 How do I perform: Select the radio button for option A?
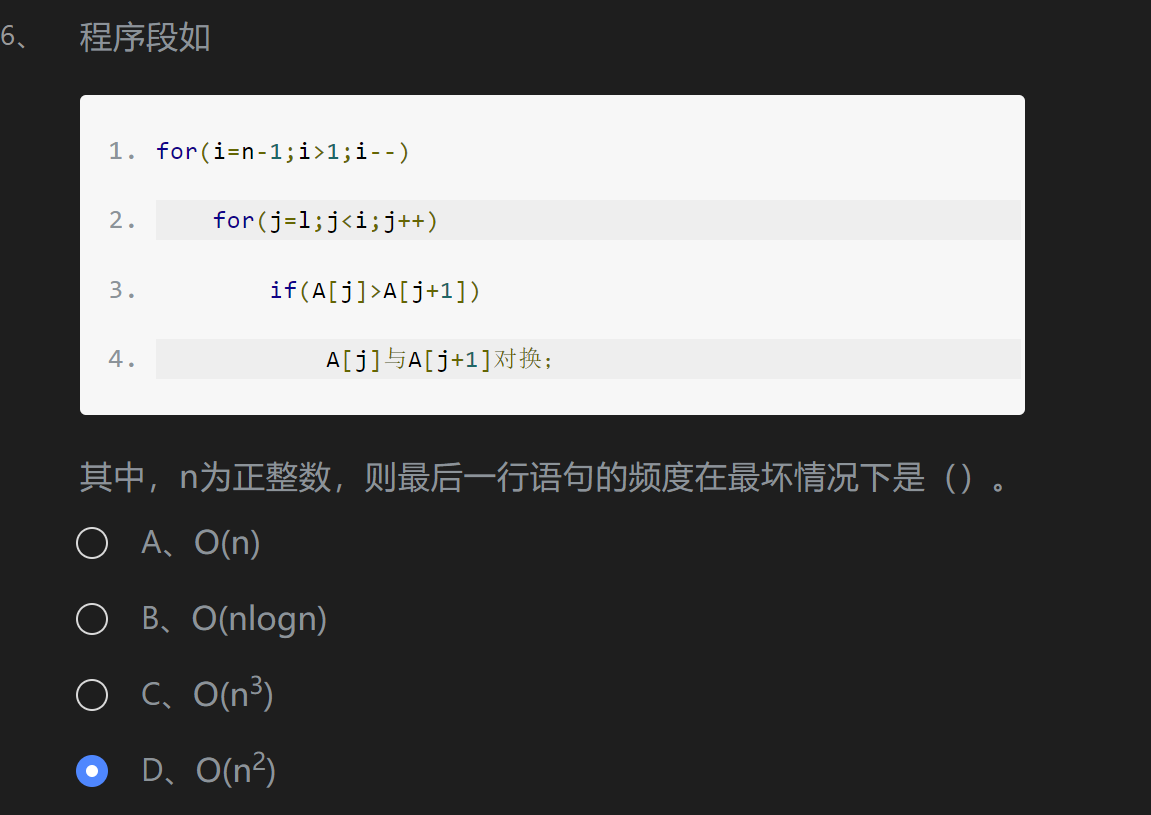pyautogui.click(x=92, y=543)
